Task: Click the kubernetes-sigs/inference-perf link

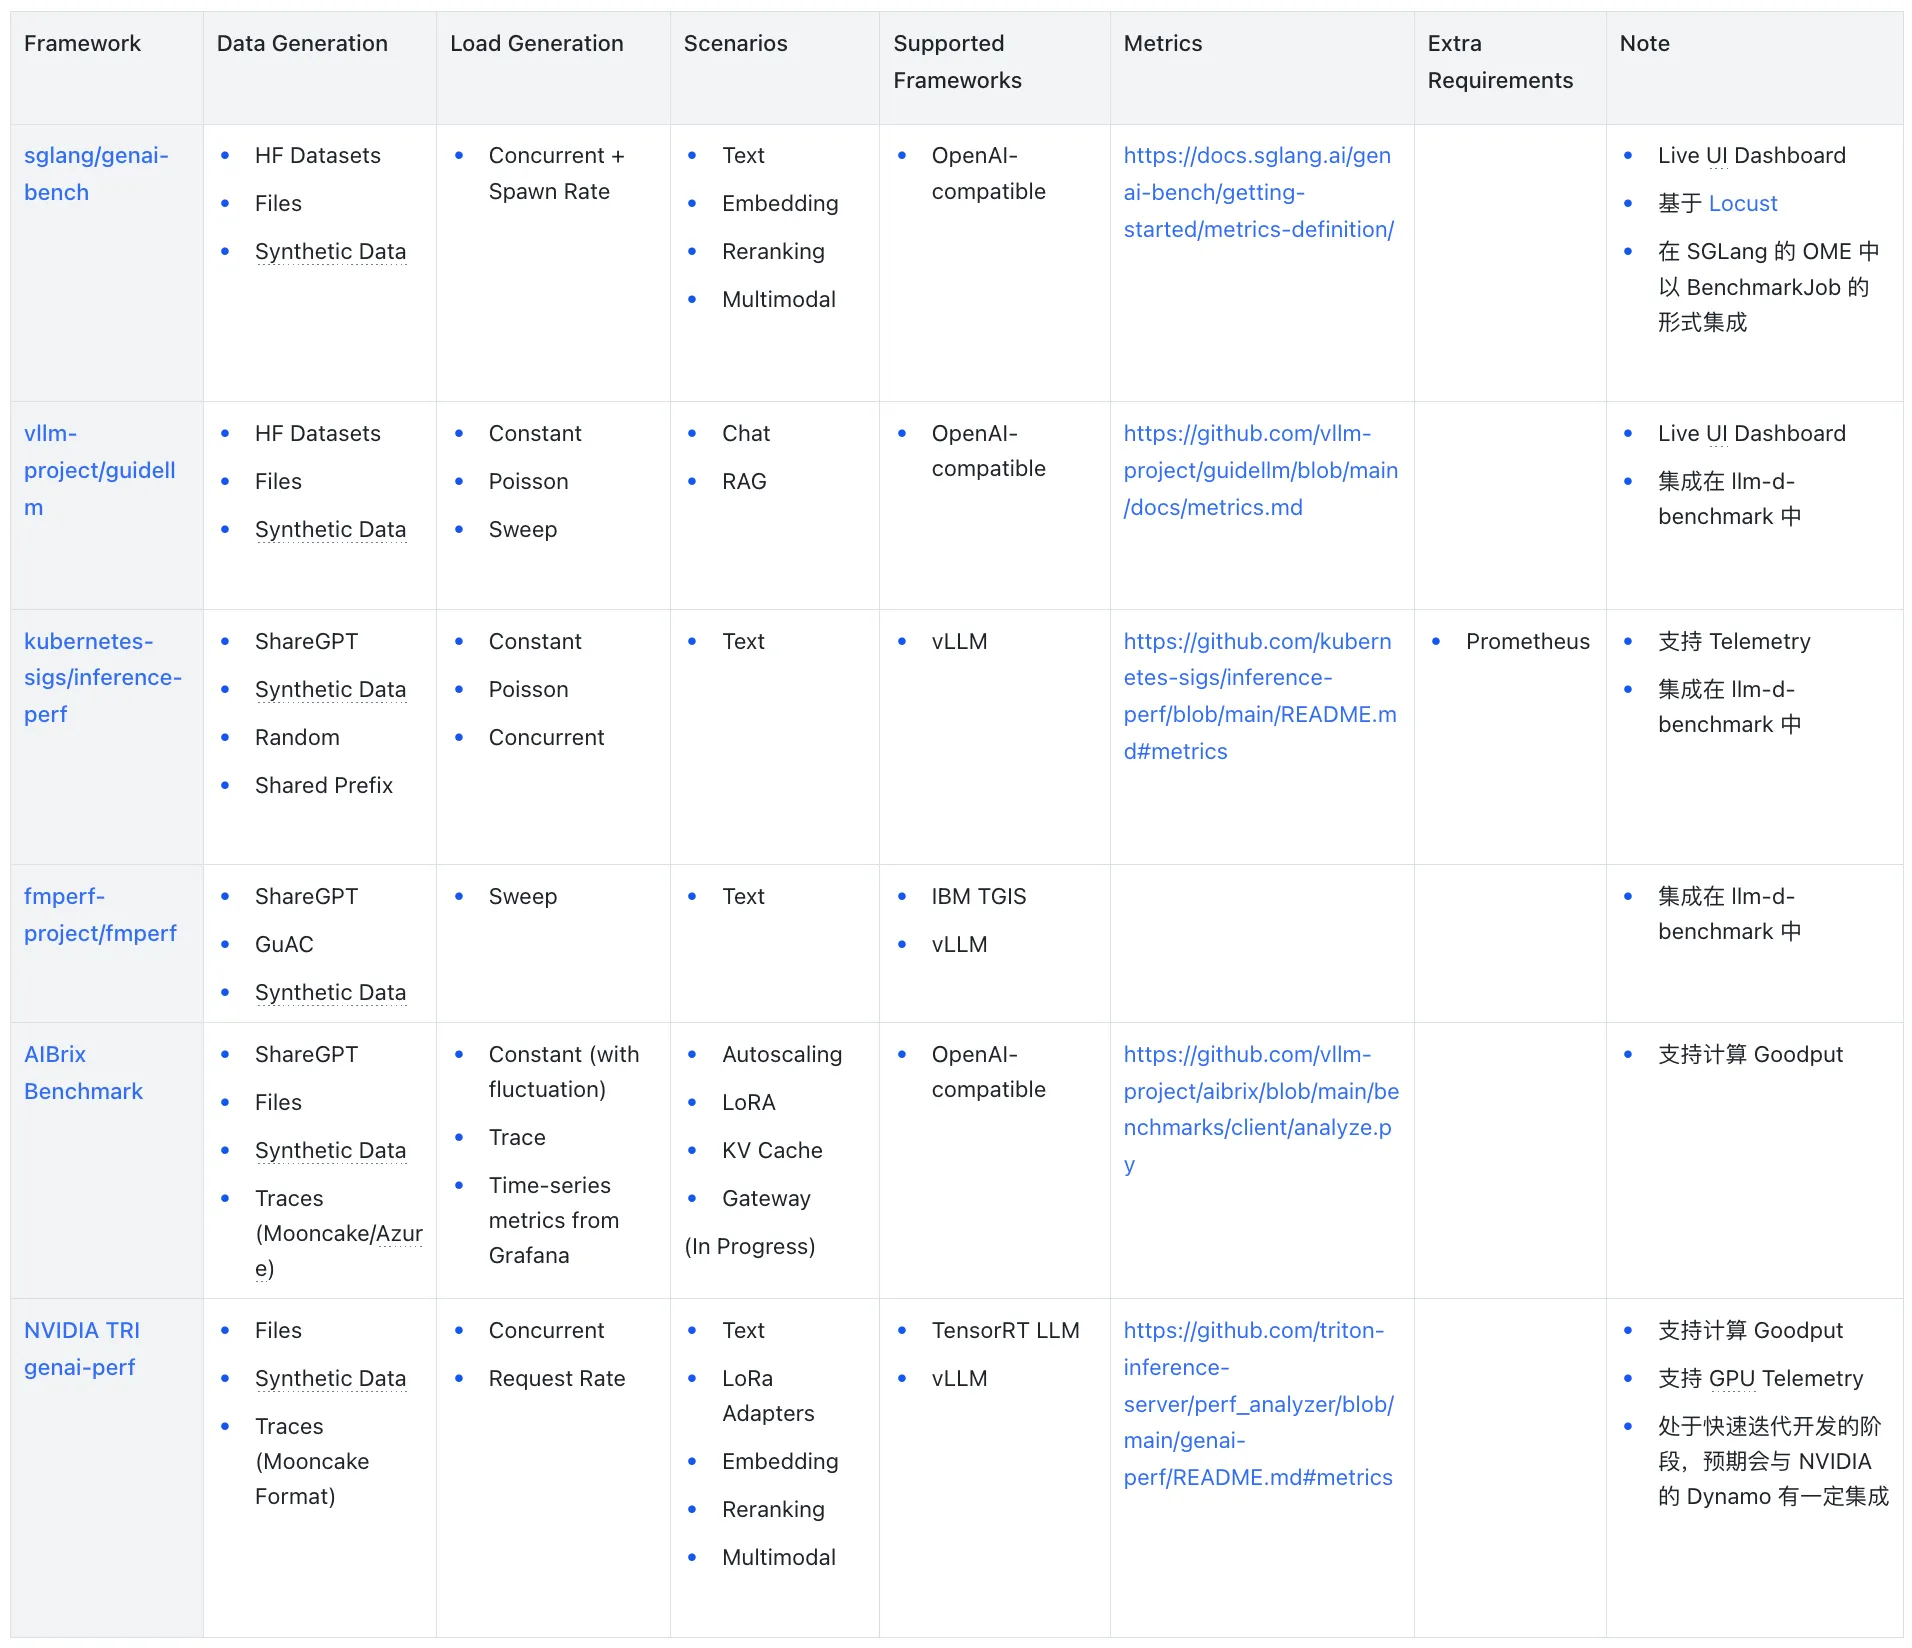Action: click(x=102, y=678)
